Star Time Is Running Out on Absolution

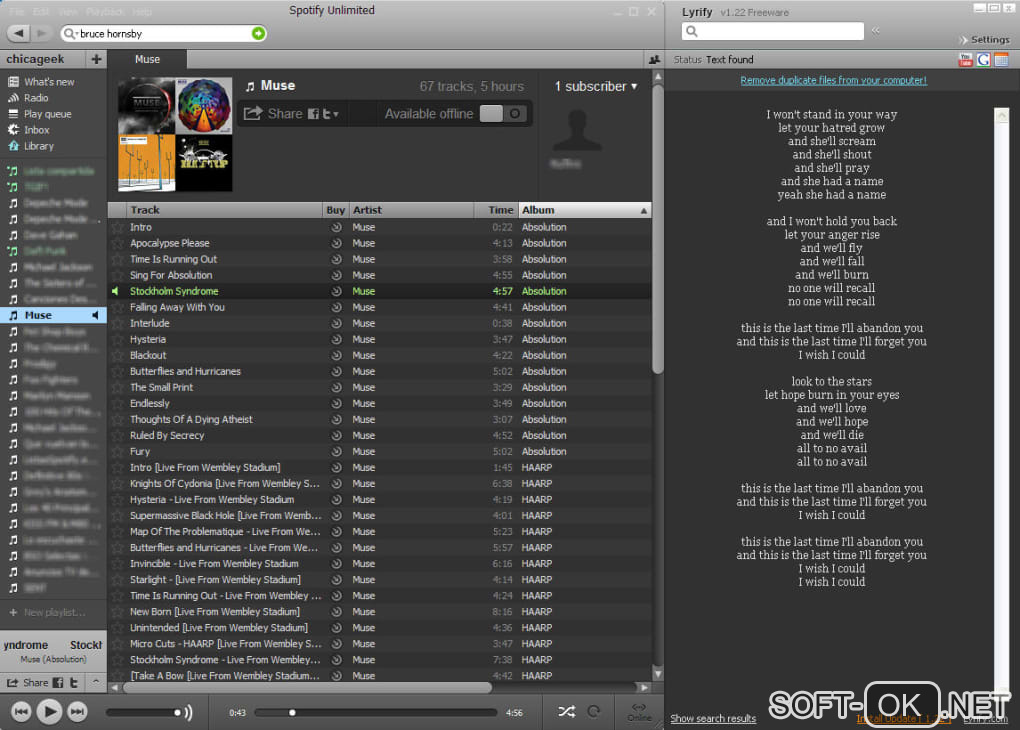pos(118,259)
